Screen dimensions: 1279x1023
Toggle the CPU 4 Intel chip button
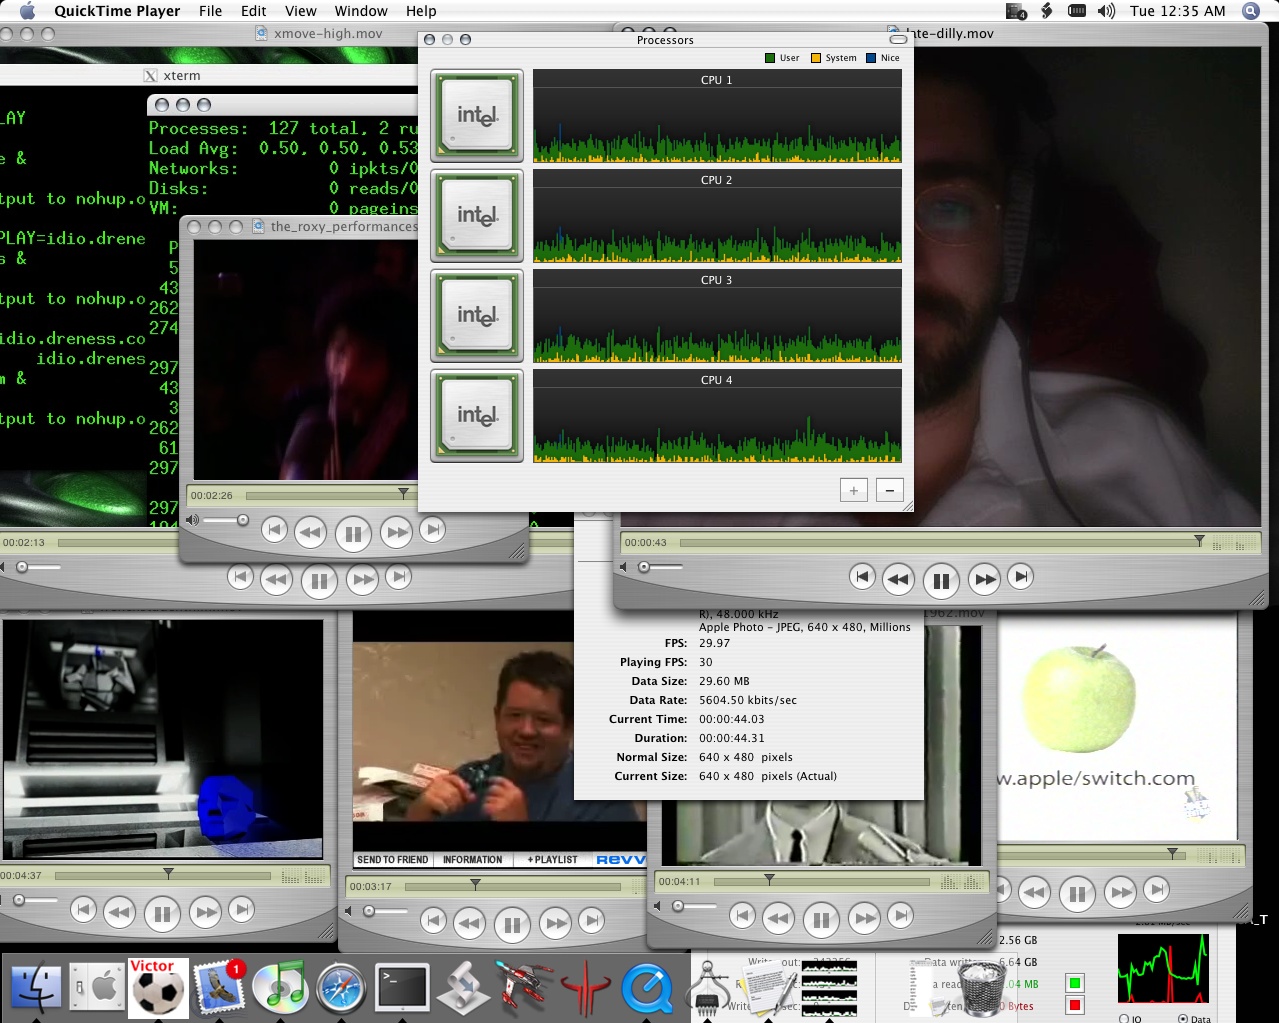(x=477, y=415)
